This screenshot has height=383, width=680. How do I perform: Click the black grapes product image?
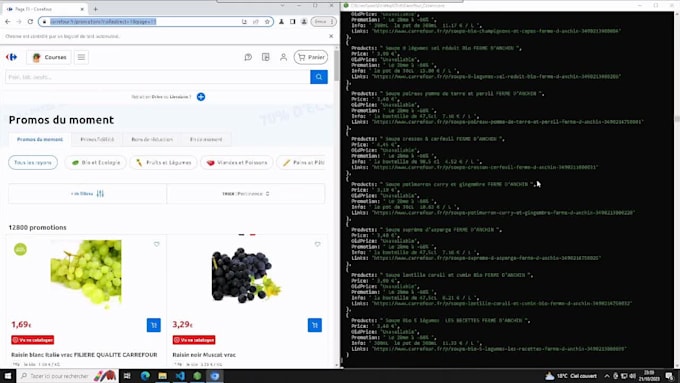pos(246,275)
